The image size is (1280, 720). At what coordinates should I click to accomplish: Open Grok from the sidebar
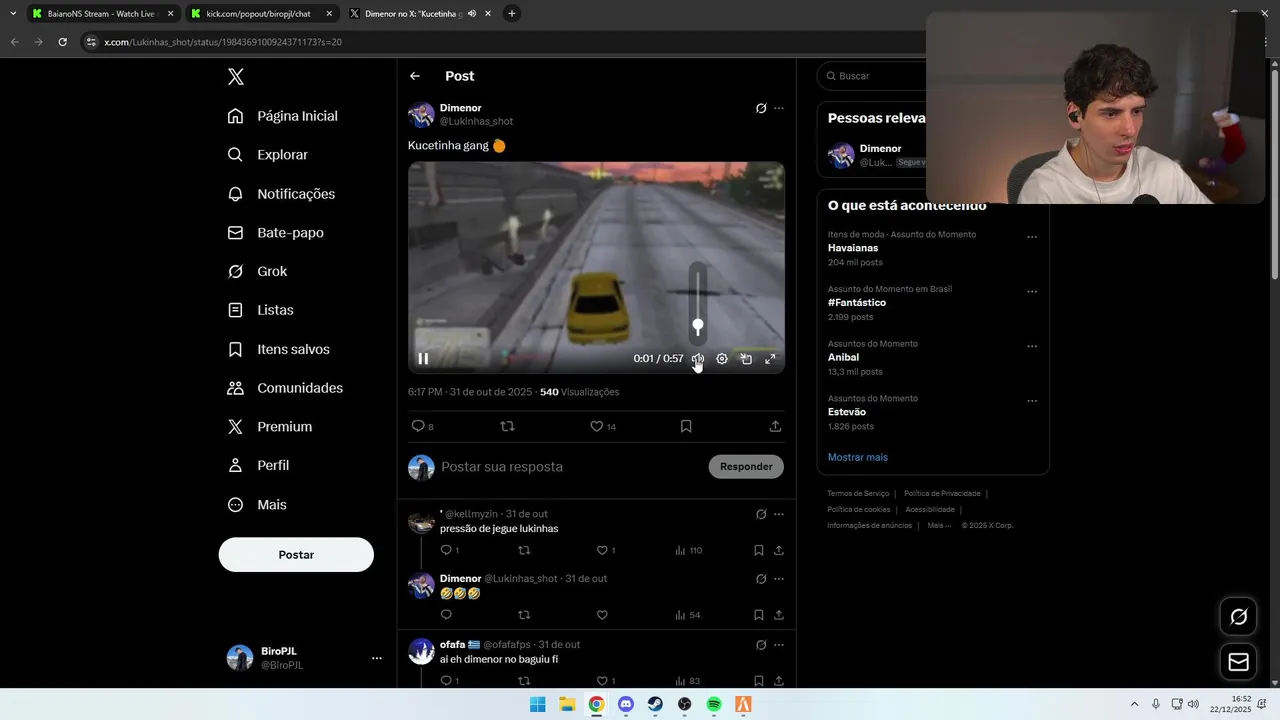257,272
